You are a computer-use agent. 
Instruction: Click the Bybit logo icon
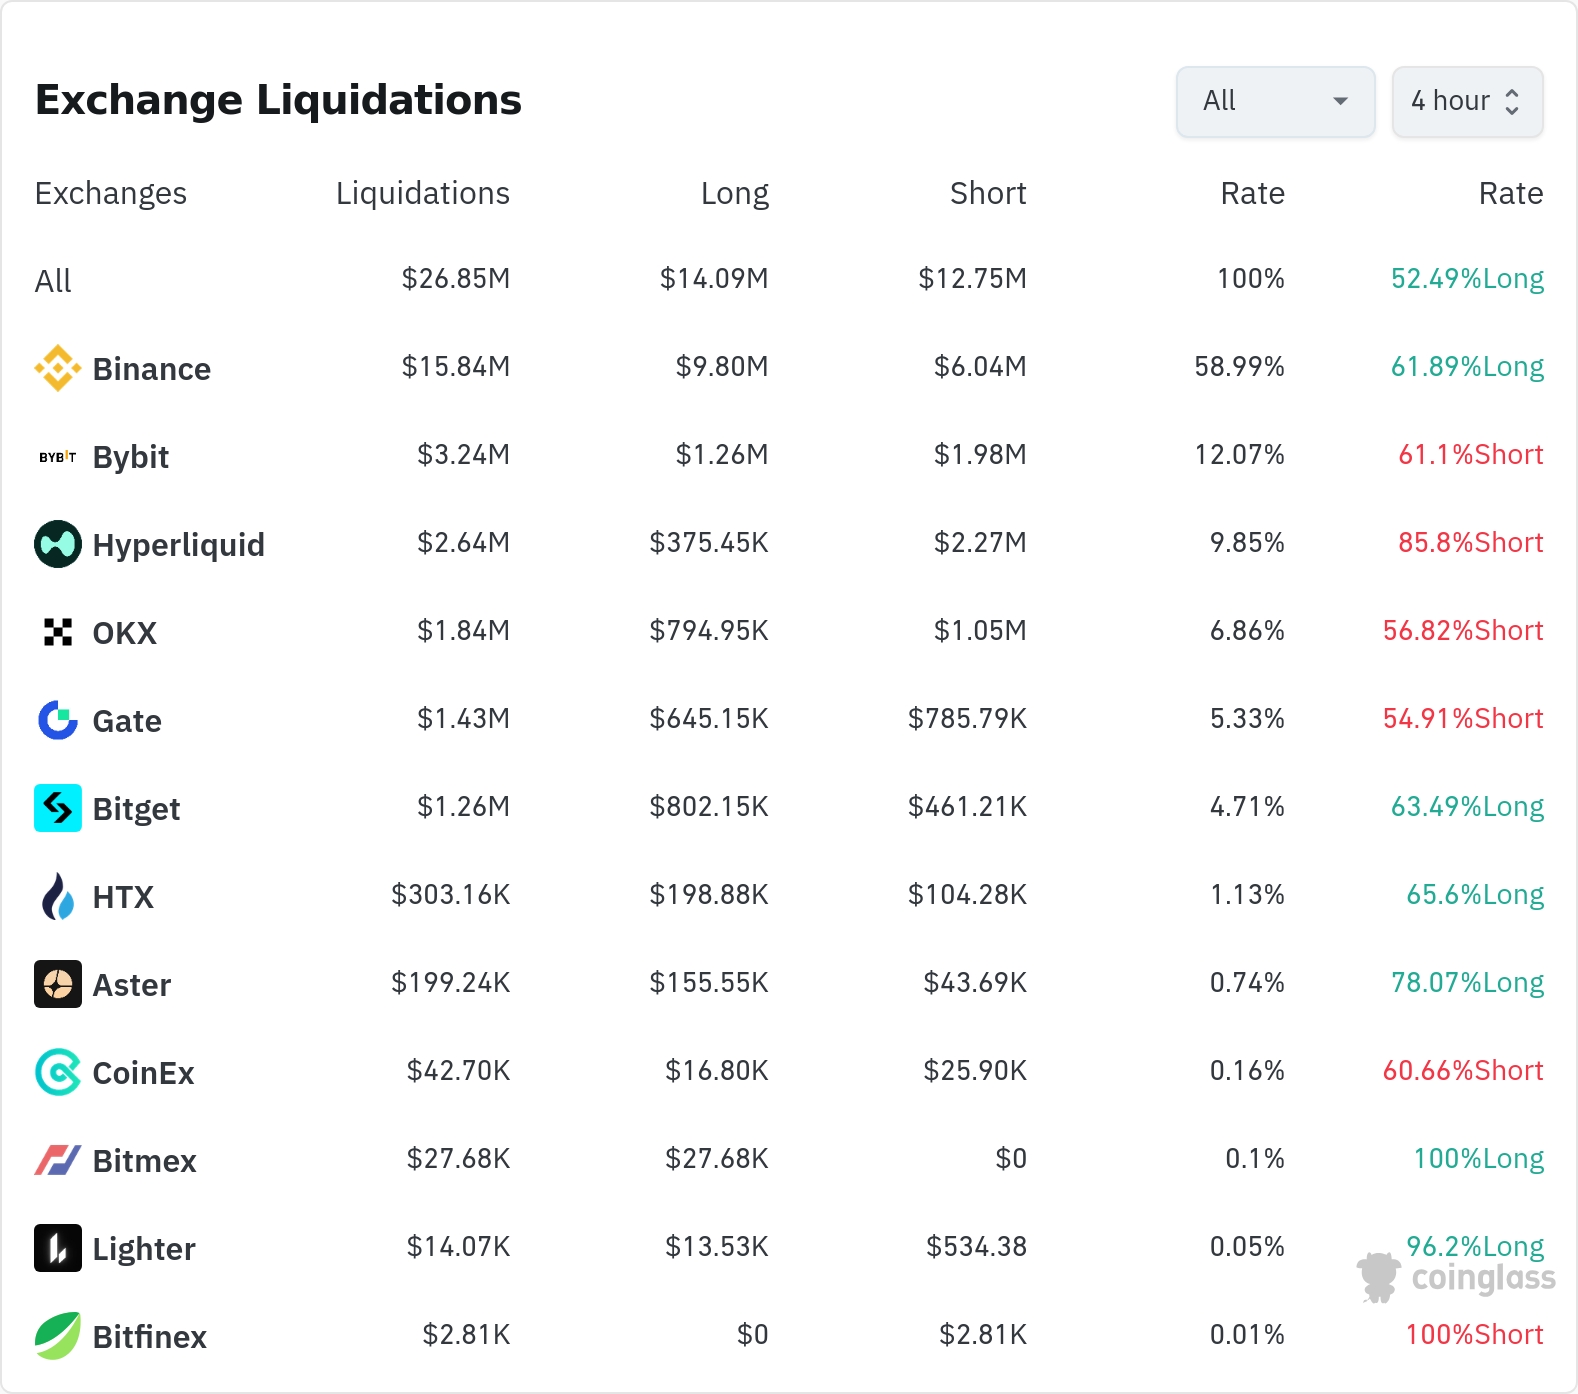[58, 457]
